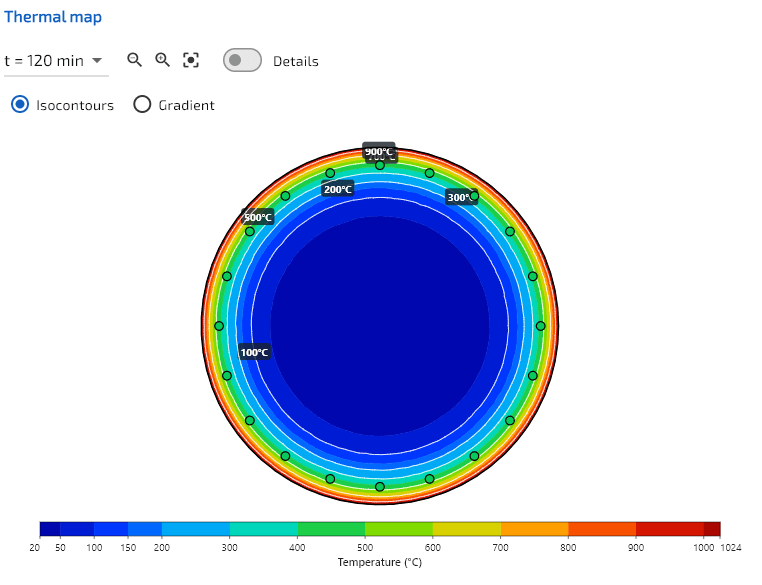The image size is (762, 585).
Task: Click the rebar marker below the 900°C label
Action: 380,165
